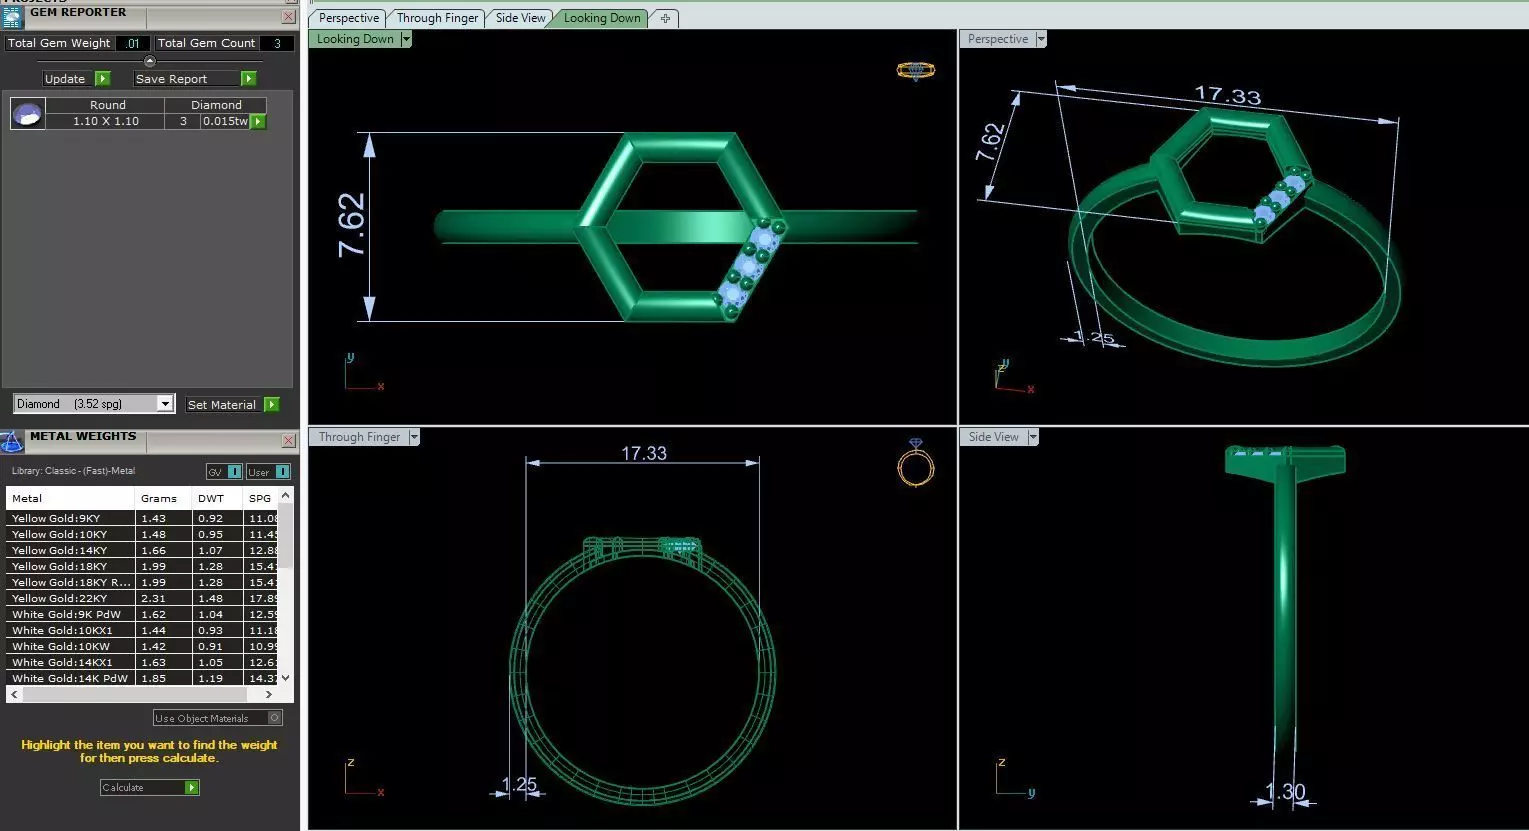Select the White Gold:14K PdW row
The image size is (1529, 831).
coord(142,678)
